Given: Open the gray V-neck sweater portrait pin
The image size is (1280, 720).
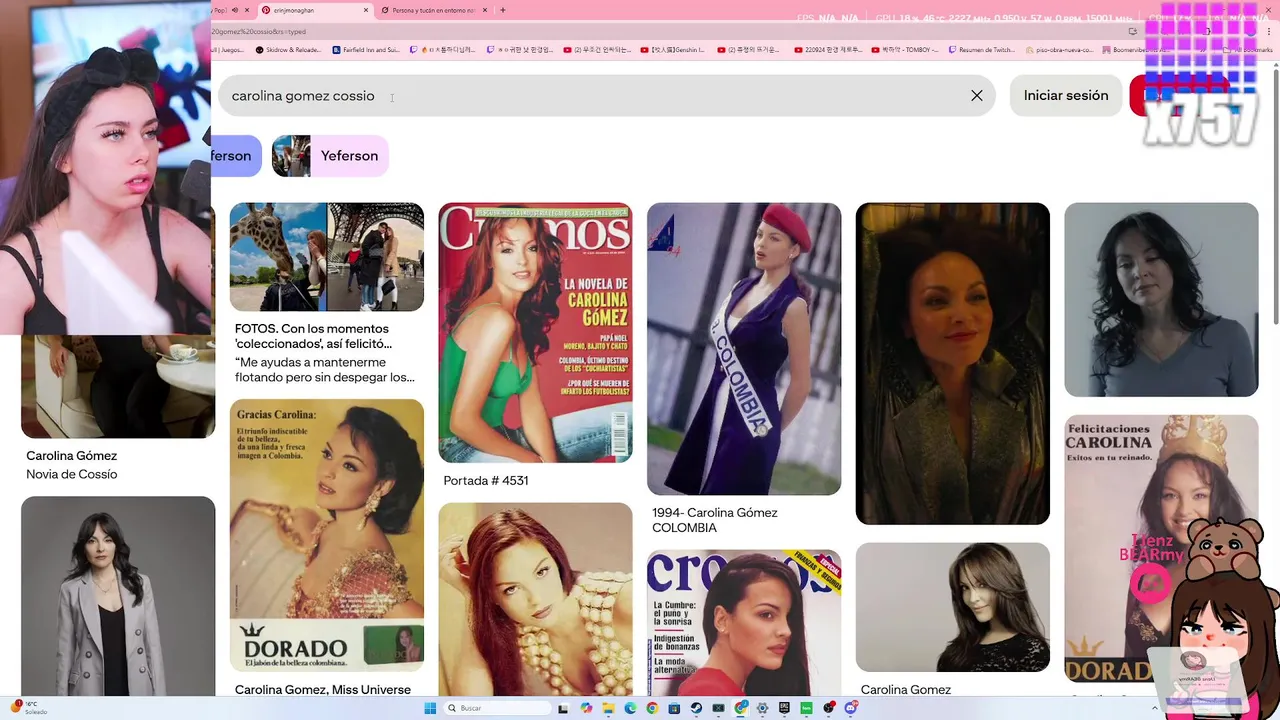Looking at the screenshot, I should [1161, 300].
